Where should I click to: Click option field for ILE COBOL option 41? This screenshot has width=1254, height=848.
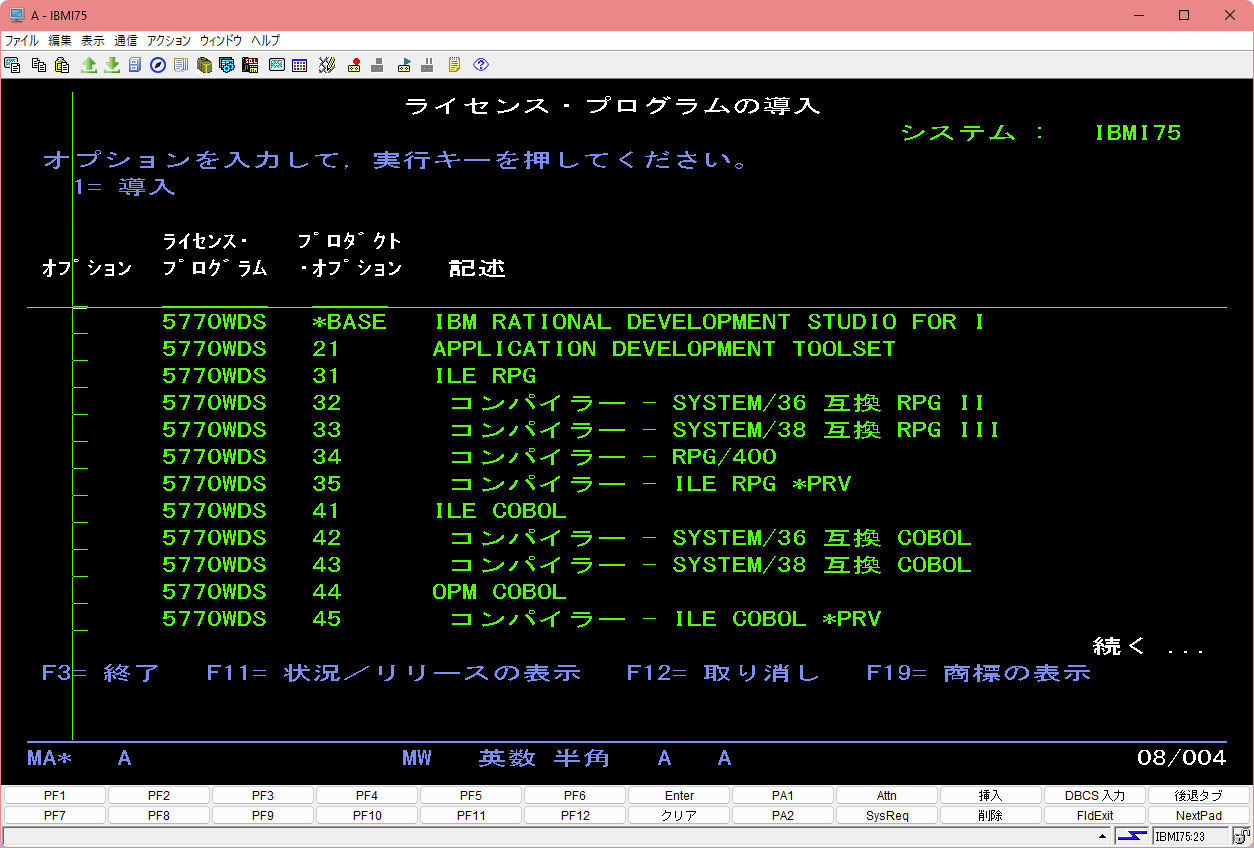click(80, 511)
